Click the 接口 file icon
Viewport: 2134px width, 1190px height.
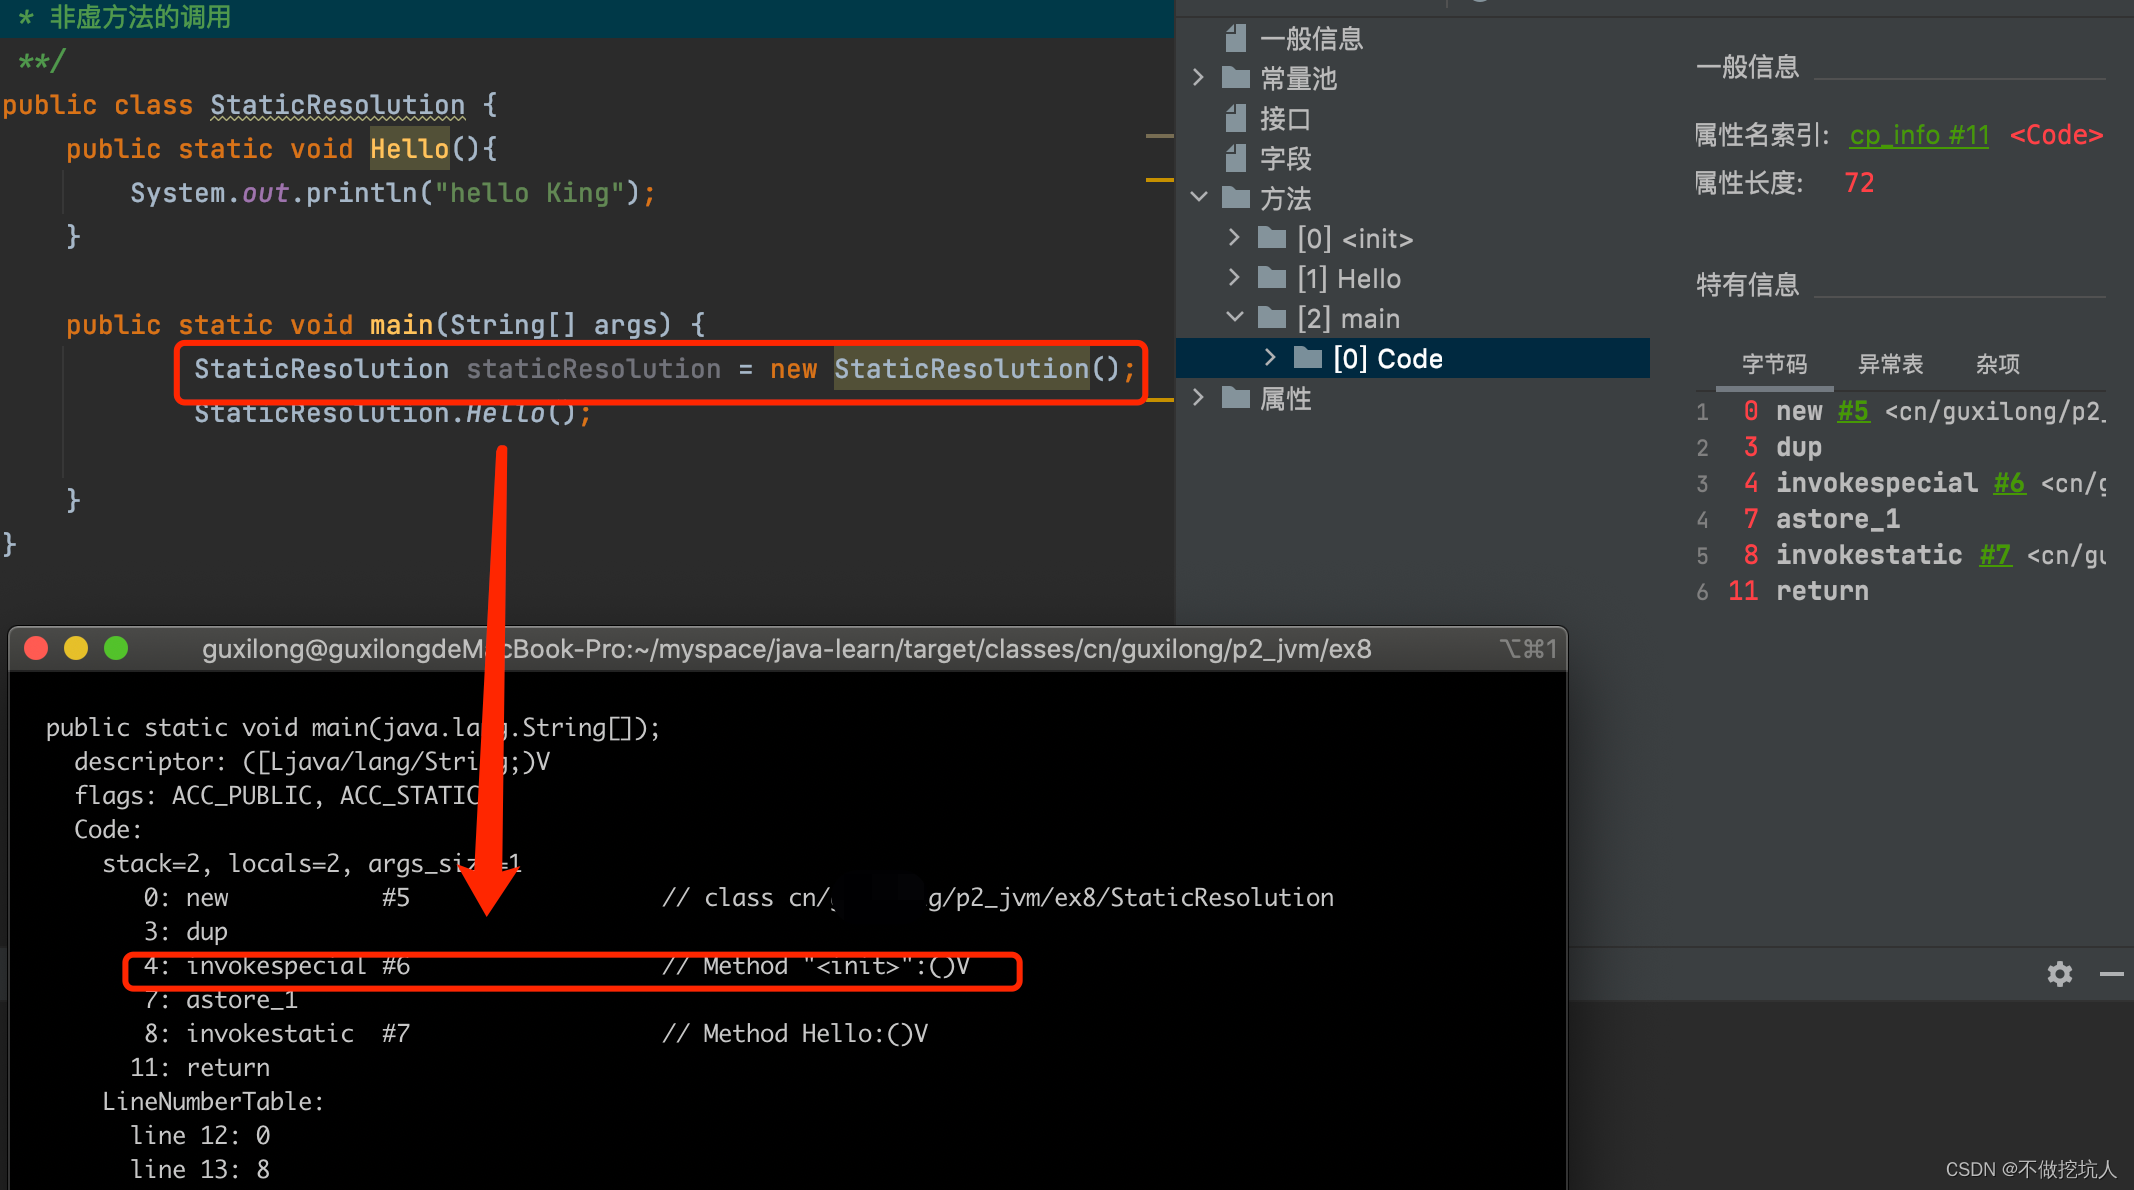[x=1236, y=119]
